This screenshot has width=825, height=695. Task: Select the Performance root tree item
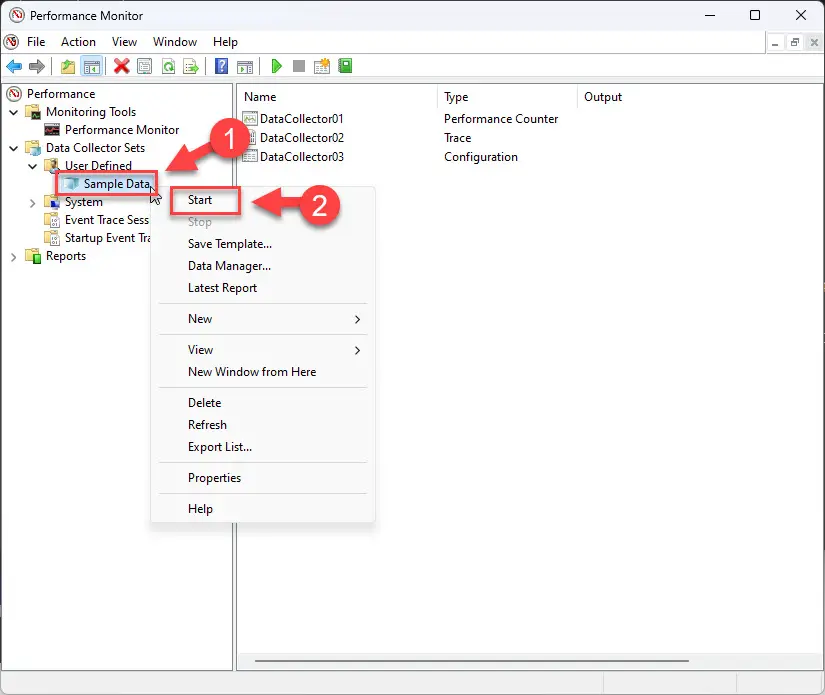coord(61,94)
